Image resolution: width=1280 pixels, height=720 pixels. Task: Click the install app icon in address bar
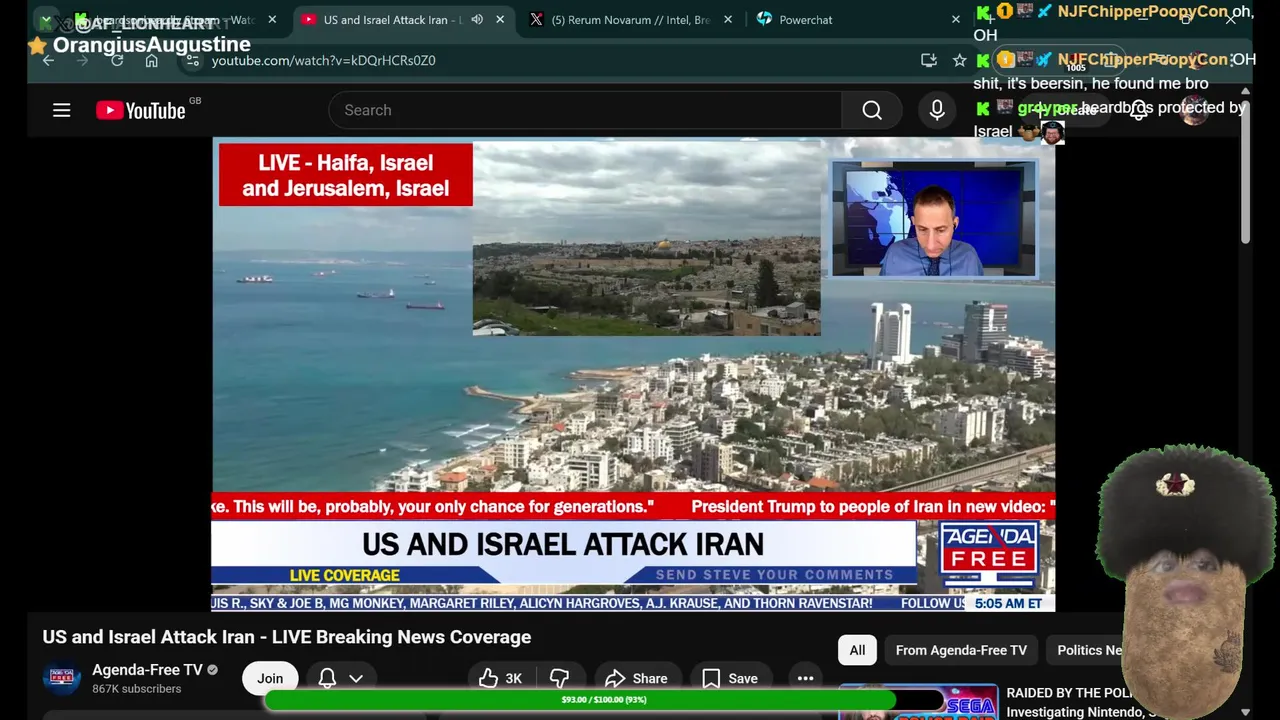pyautogui.click(x=929, y=60)
